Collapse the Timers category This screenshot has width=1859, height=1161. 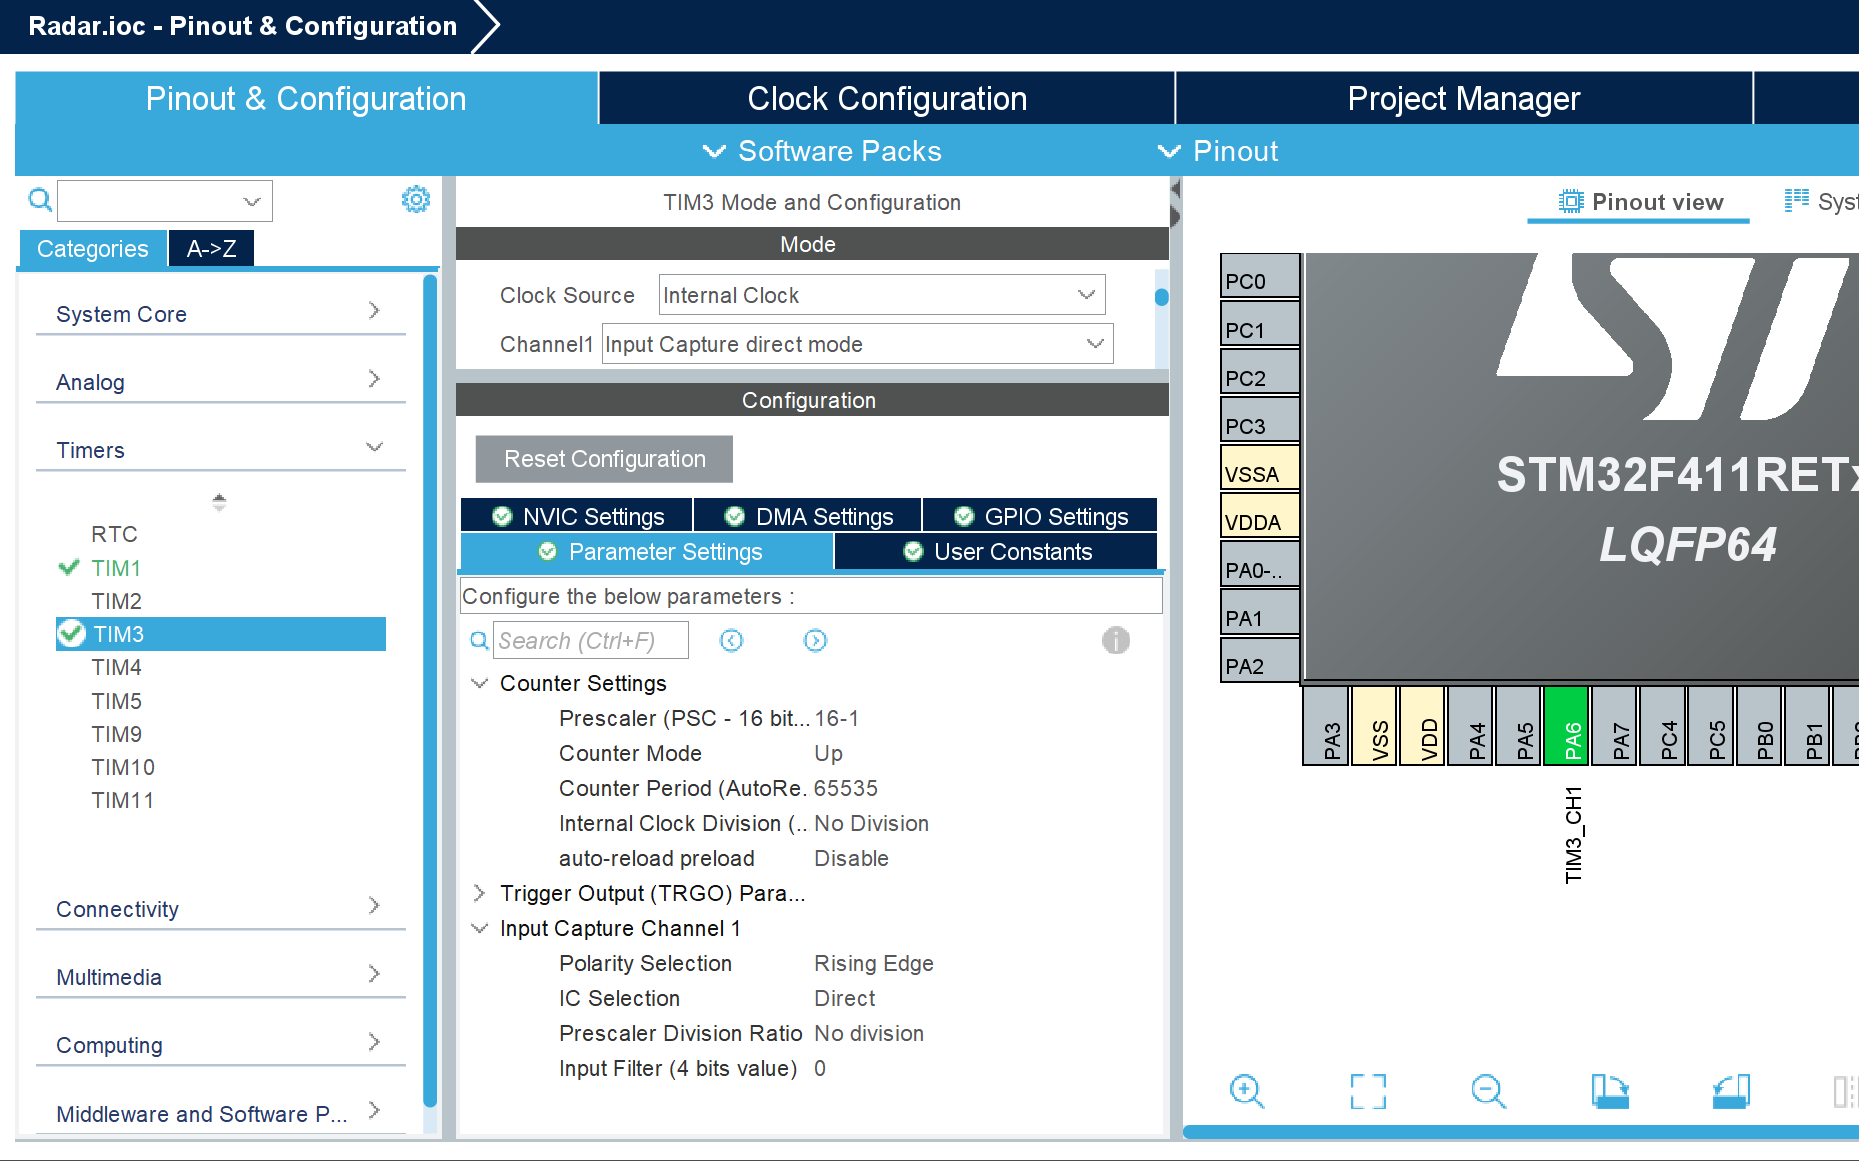220,449
